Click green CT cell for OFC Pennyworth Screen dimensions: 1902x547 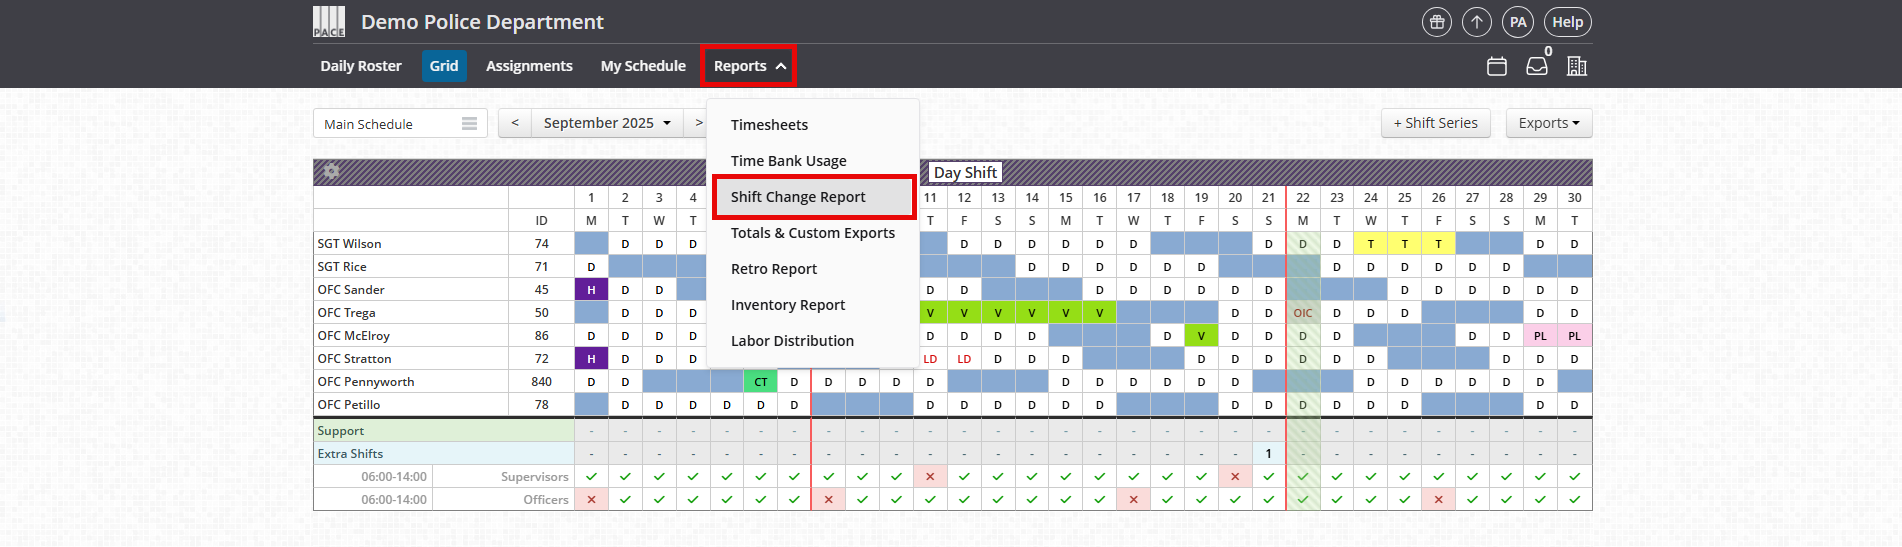tap(761, 382)
